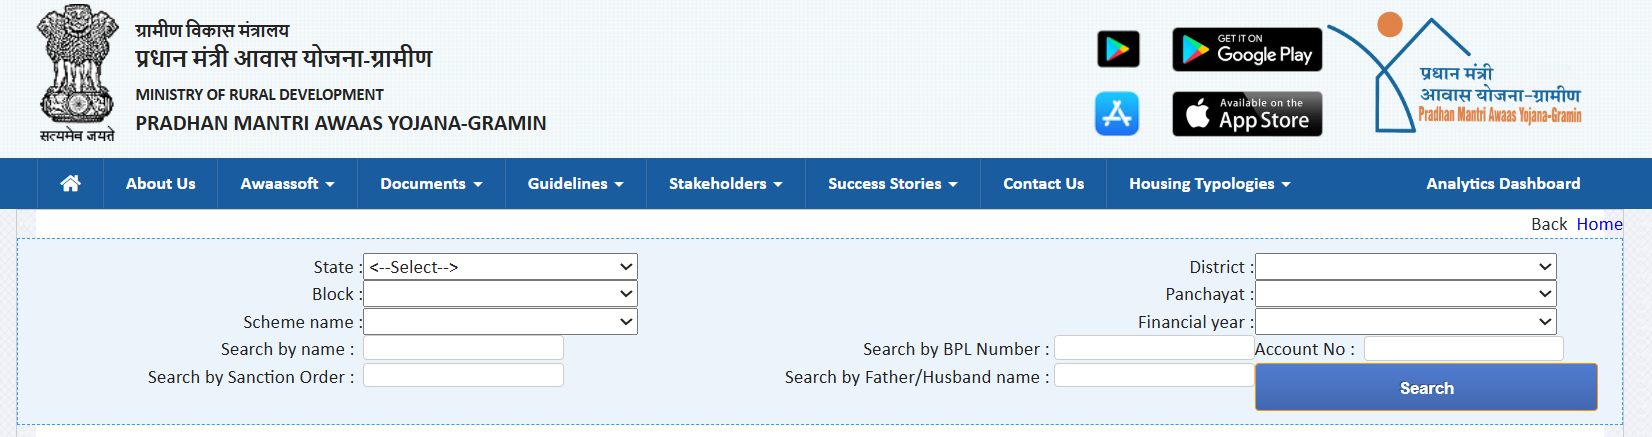Open the Get it on Google Play badge
Viewport: 1652px width, 437px height.
tap(1247, 50)
